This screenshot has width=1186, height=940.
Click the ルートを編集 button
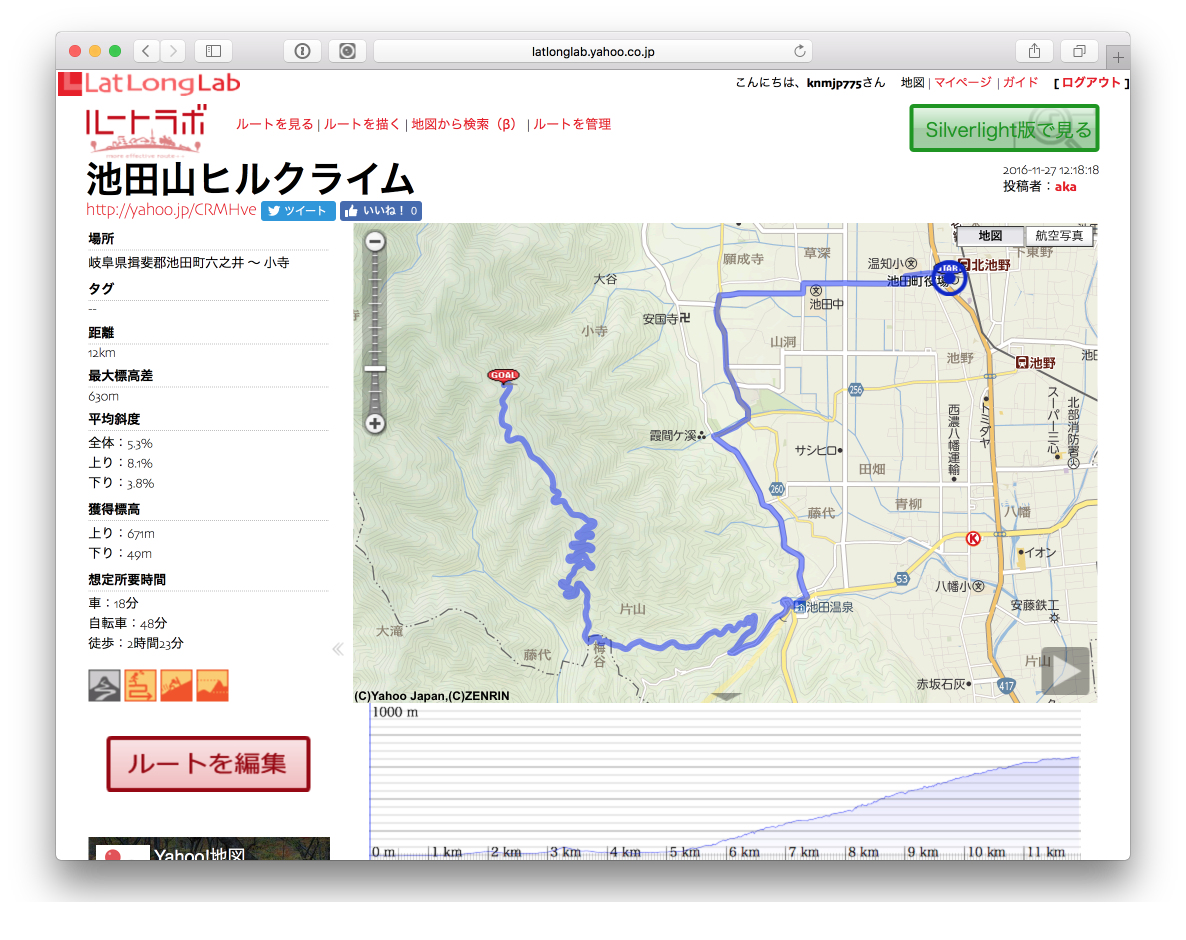(208, 764)
